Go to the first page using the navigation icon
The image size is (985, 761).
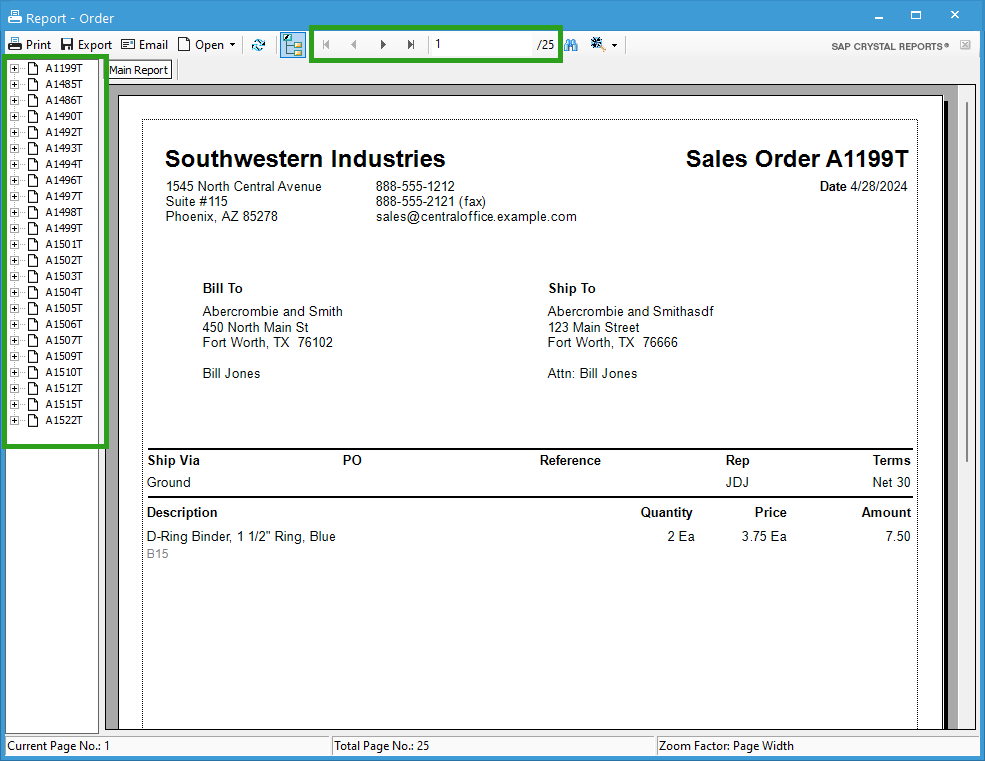pyautogui.click(x=325, y=44)
